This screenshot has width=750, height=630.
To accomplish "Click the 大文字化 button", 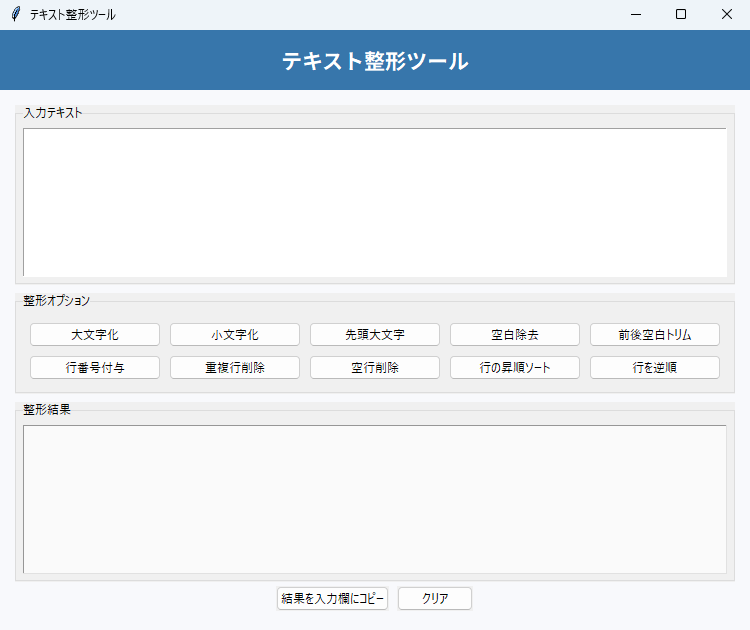I will [95, 334].
